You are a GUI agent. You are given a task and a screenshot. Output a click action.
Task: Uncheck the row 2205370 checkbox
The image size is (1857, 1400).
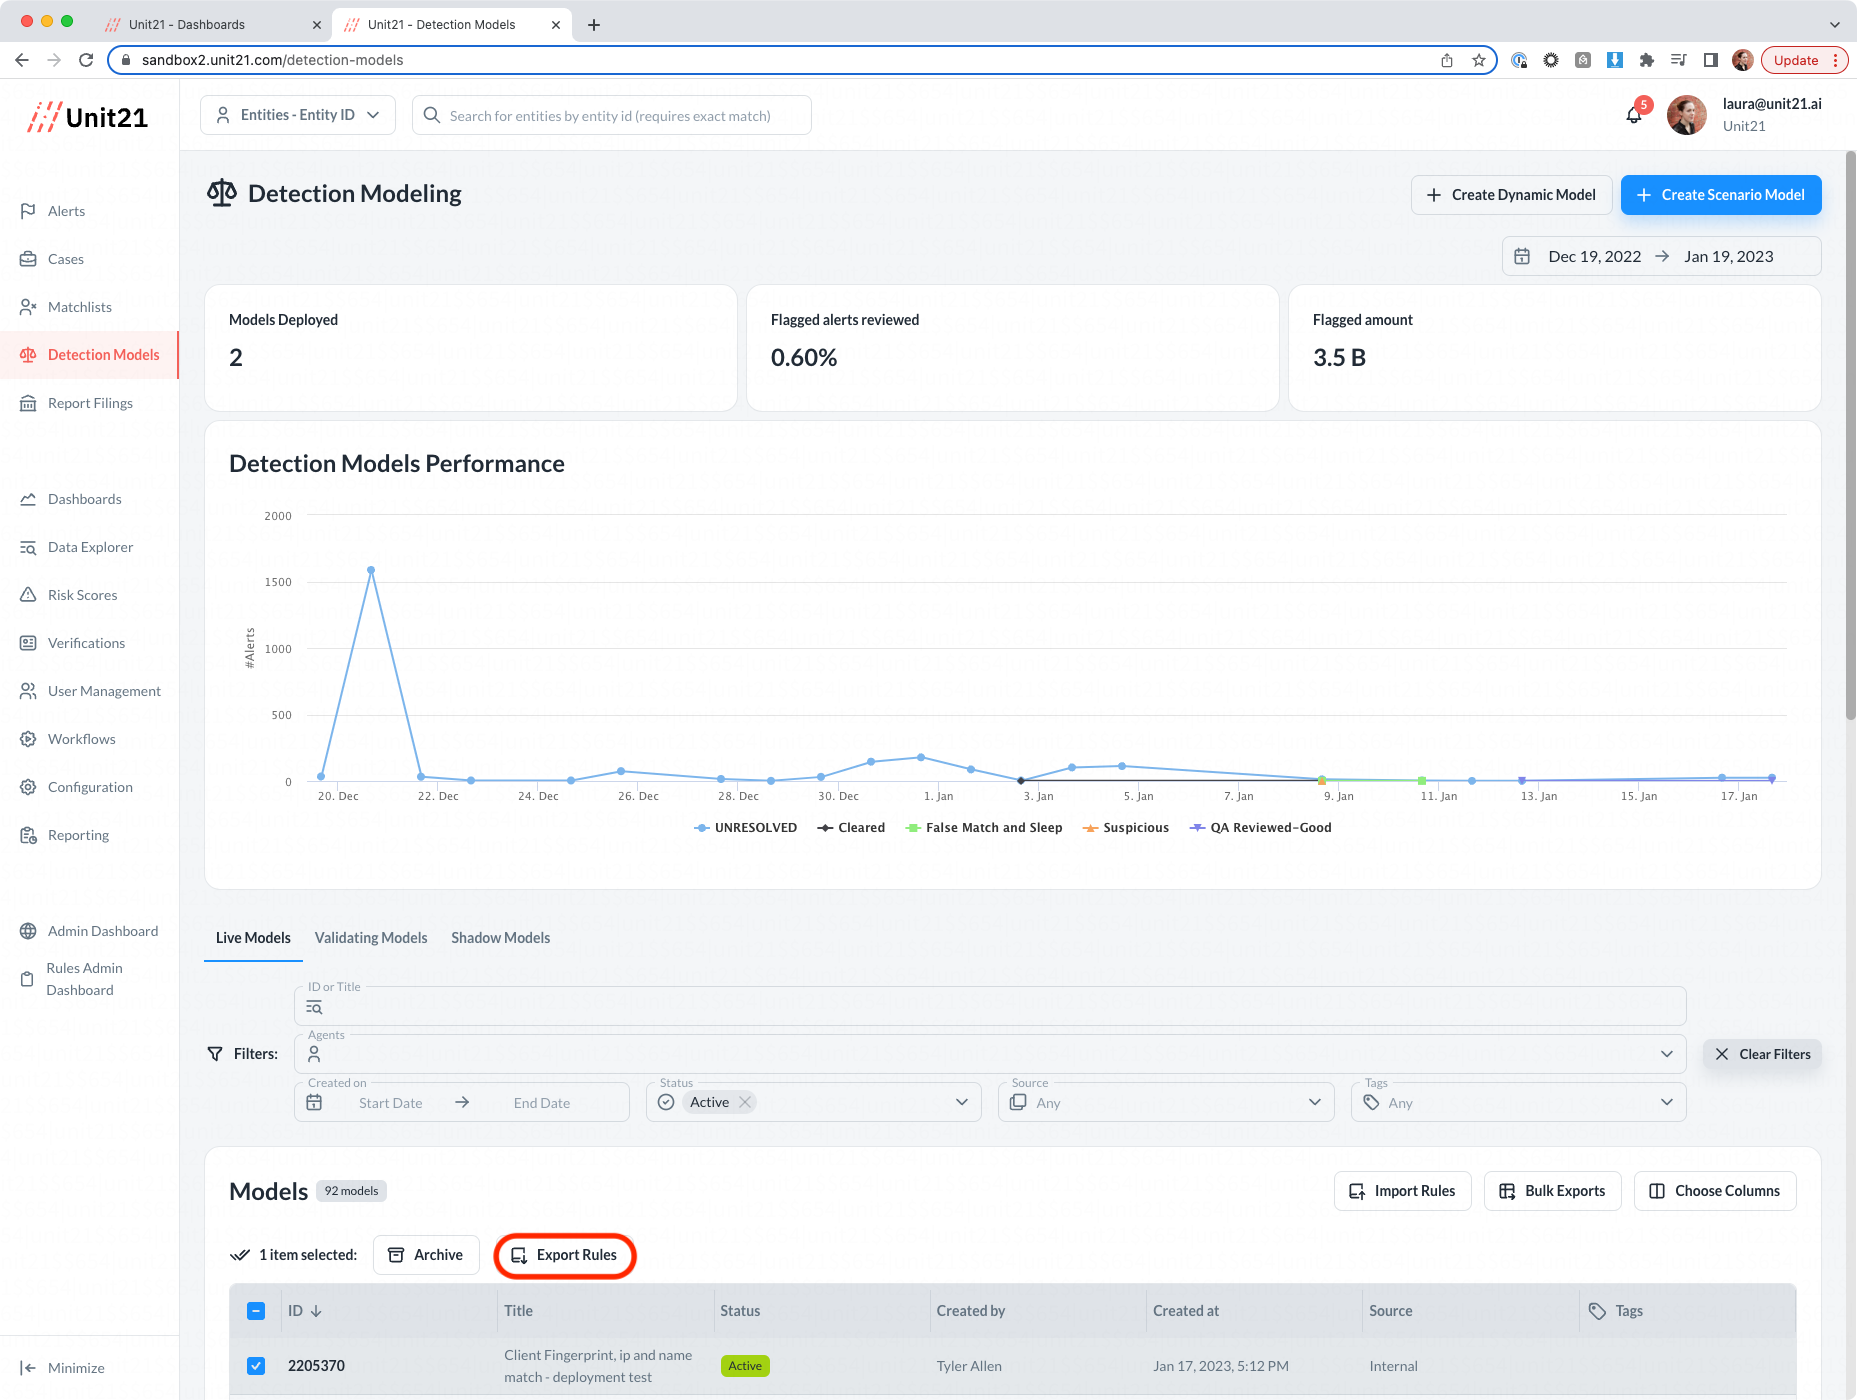tap(256, 1366)
